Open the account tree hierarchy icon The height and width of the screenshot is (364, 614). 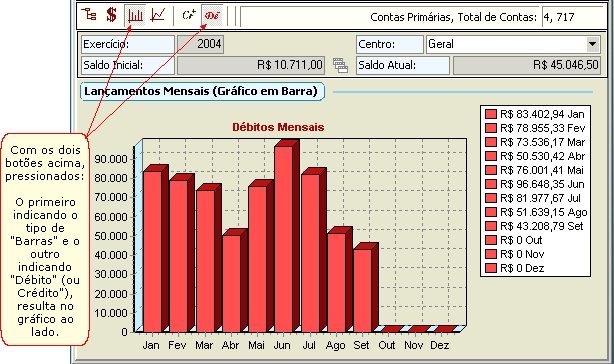coord(90,15)
